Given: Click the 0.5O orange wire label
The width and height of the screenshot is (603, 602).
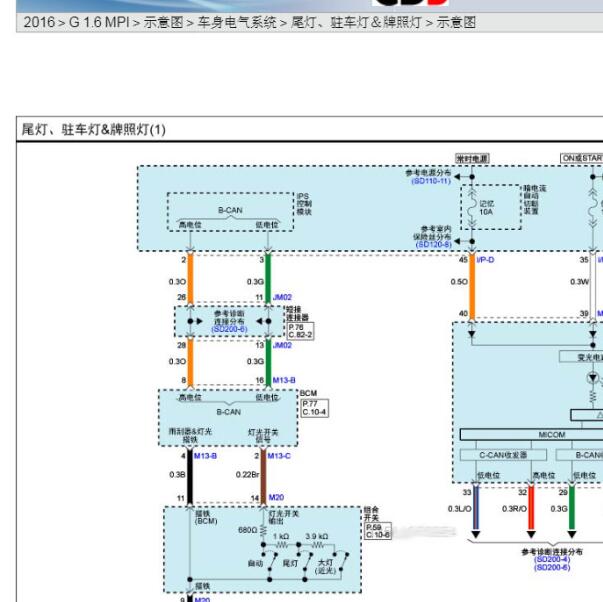Looking at the screenshot, I should [459, 282].
